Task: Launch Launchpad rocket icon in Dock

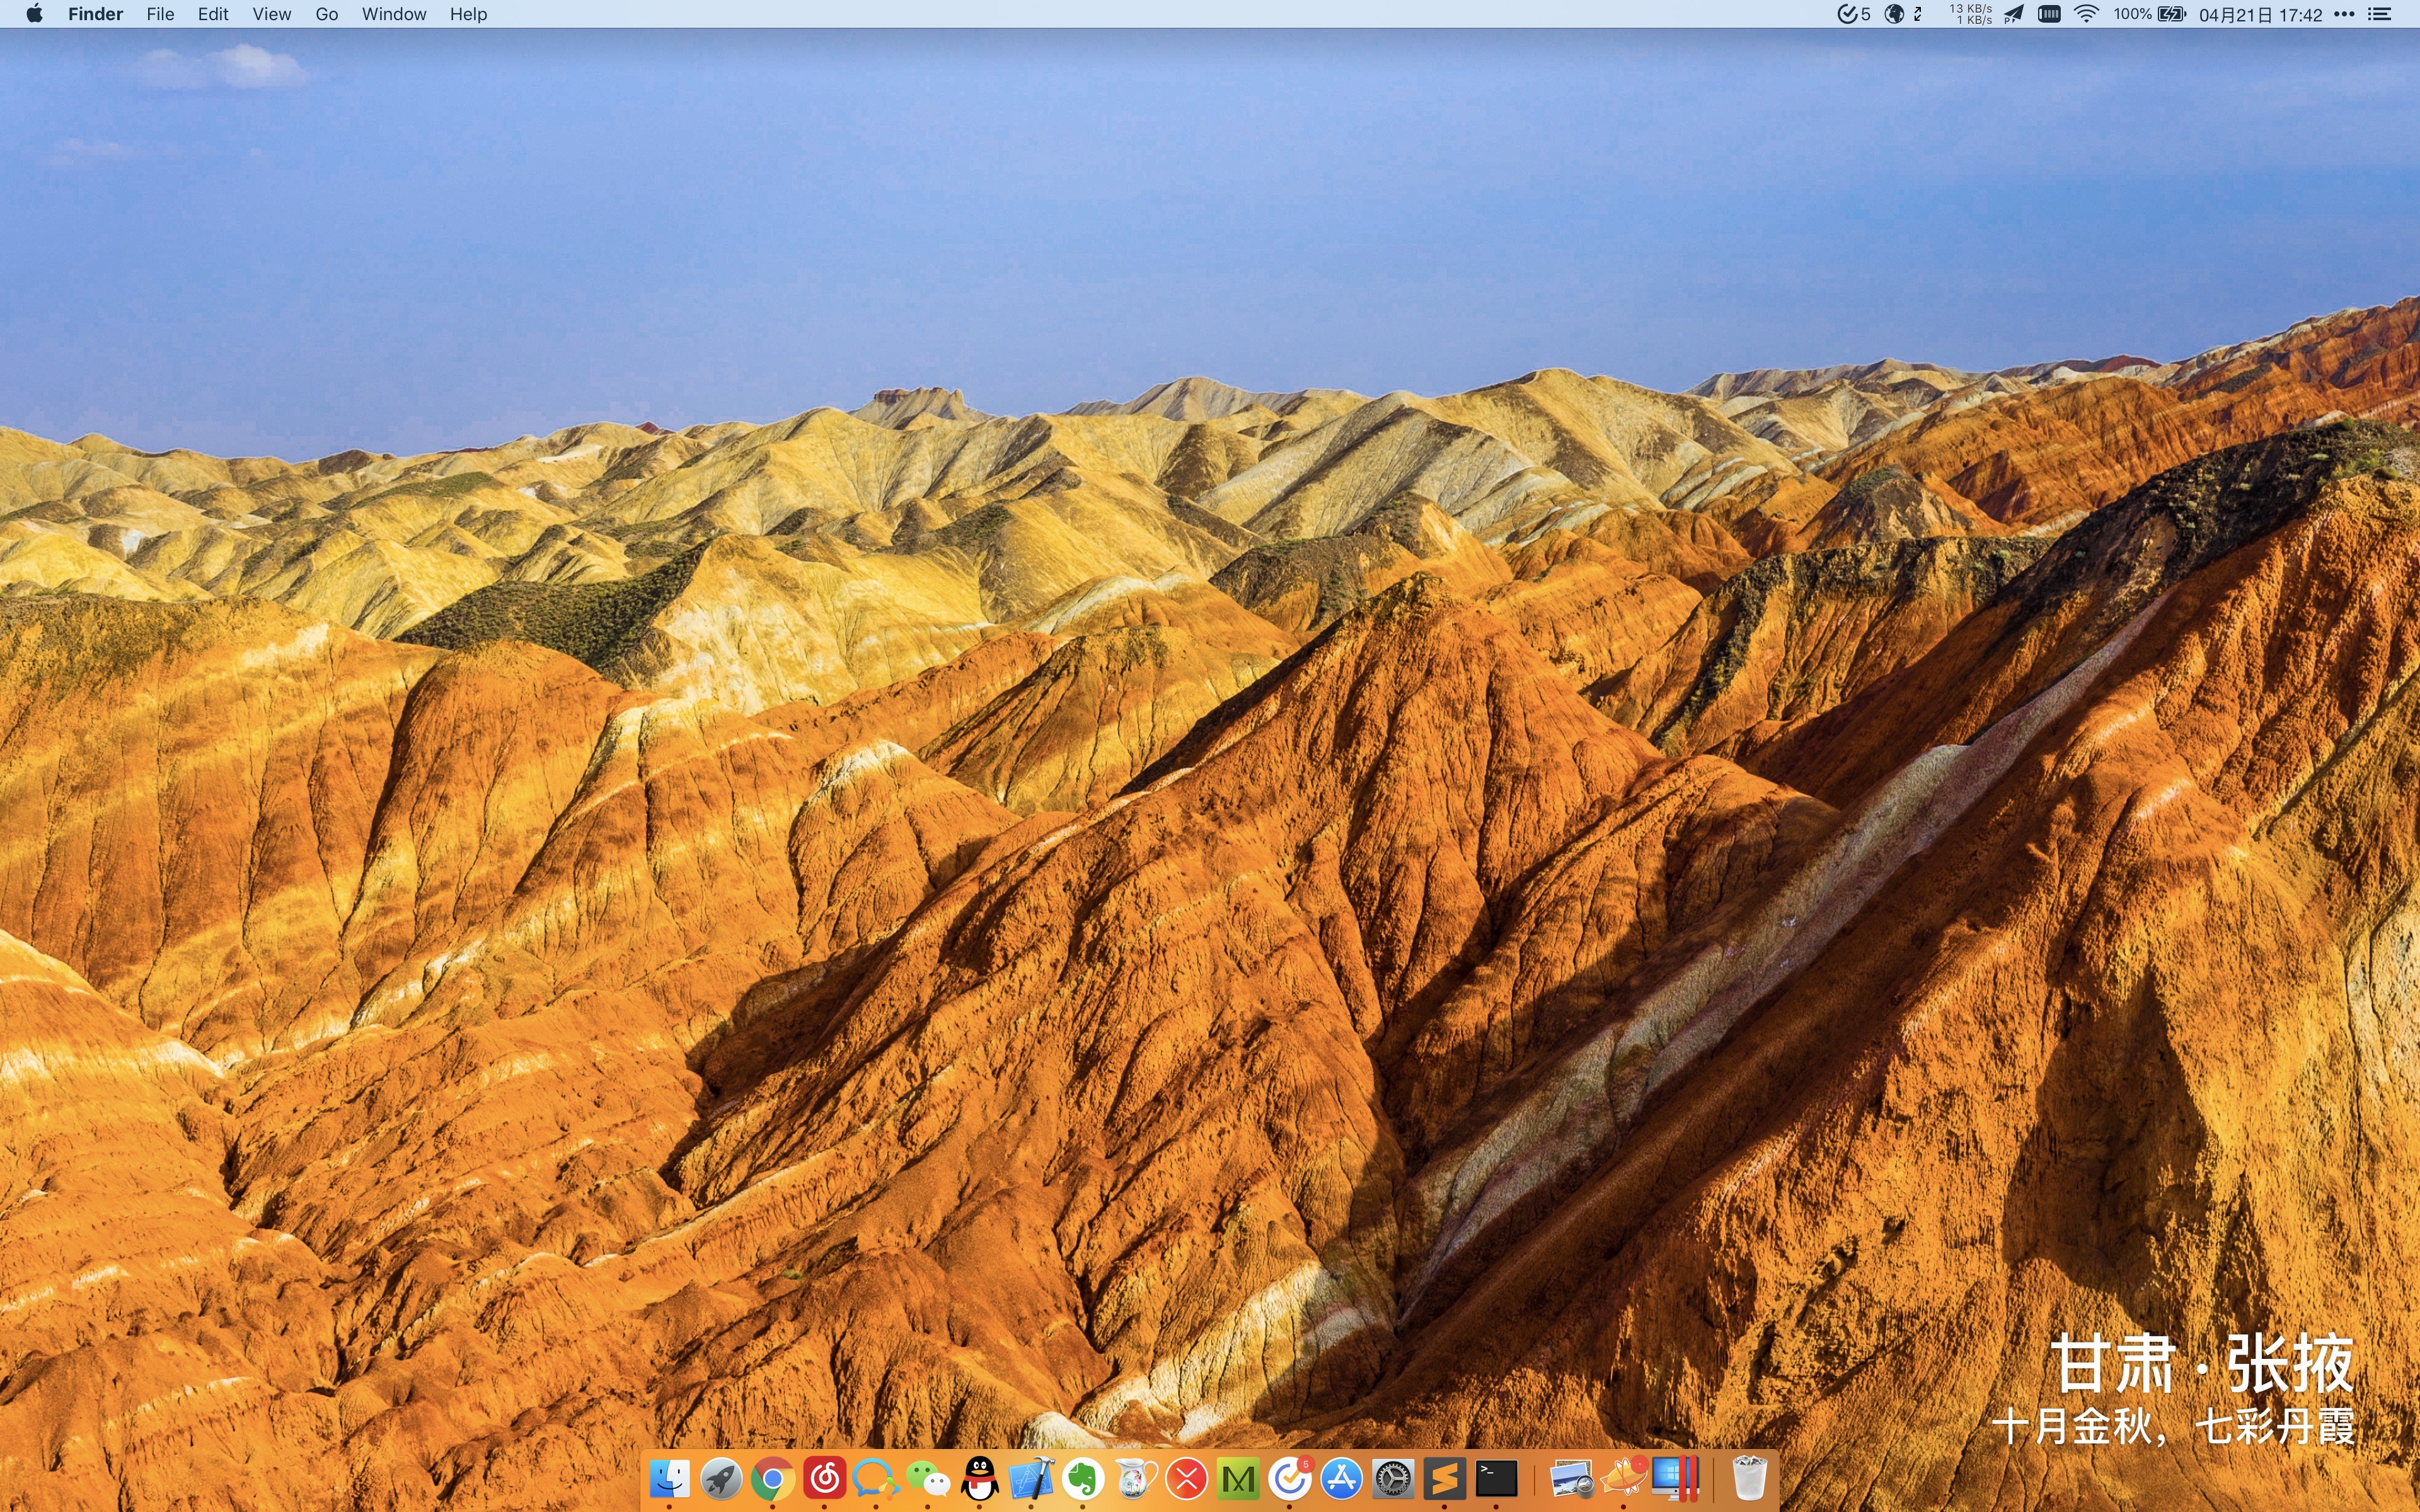Action: click(721, 1478)
